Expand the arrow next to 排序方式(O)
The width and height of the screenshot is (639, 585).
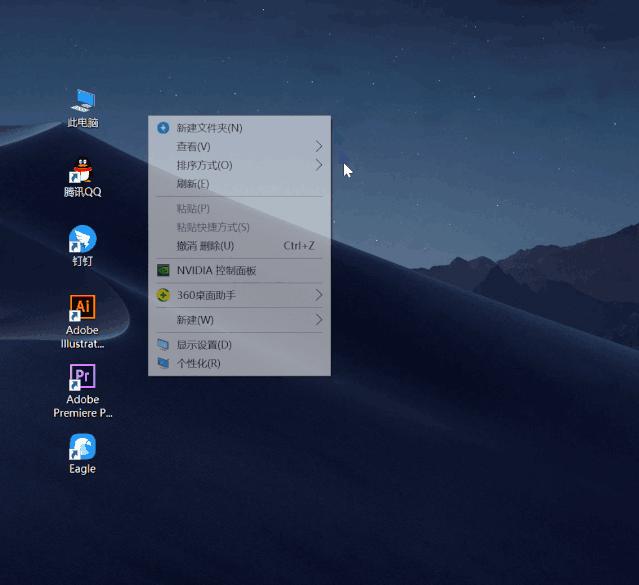point(319,165)
